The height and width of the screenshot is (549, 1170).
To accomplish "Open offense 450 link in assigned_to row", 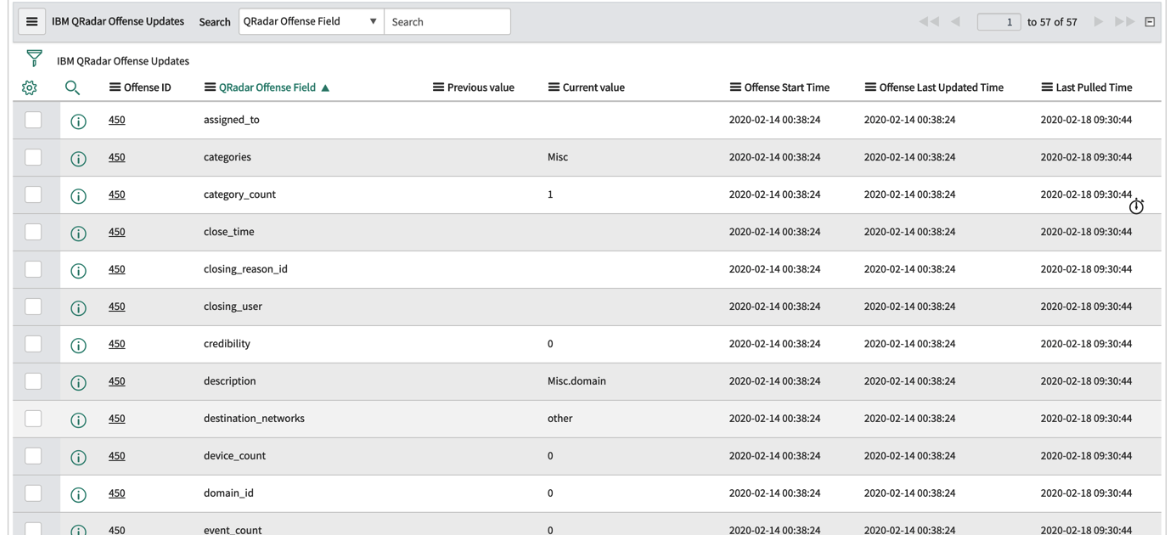I will point(116,119).
